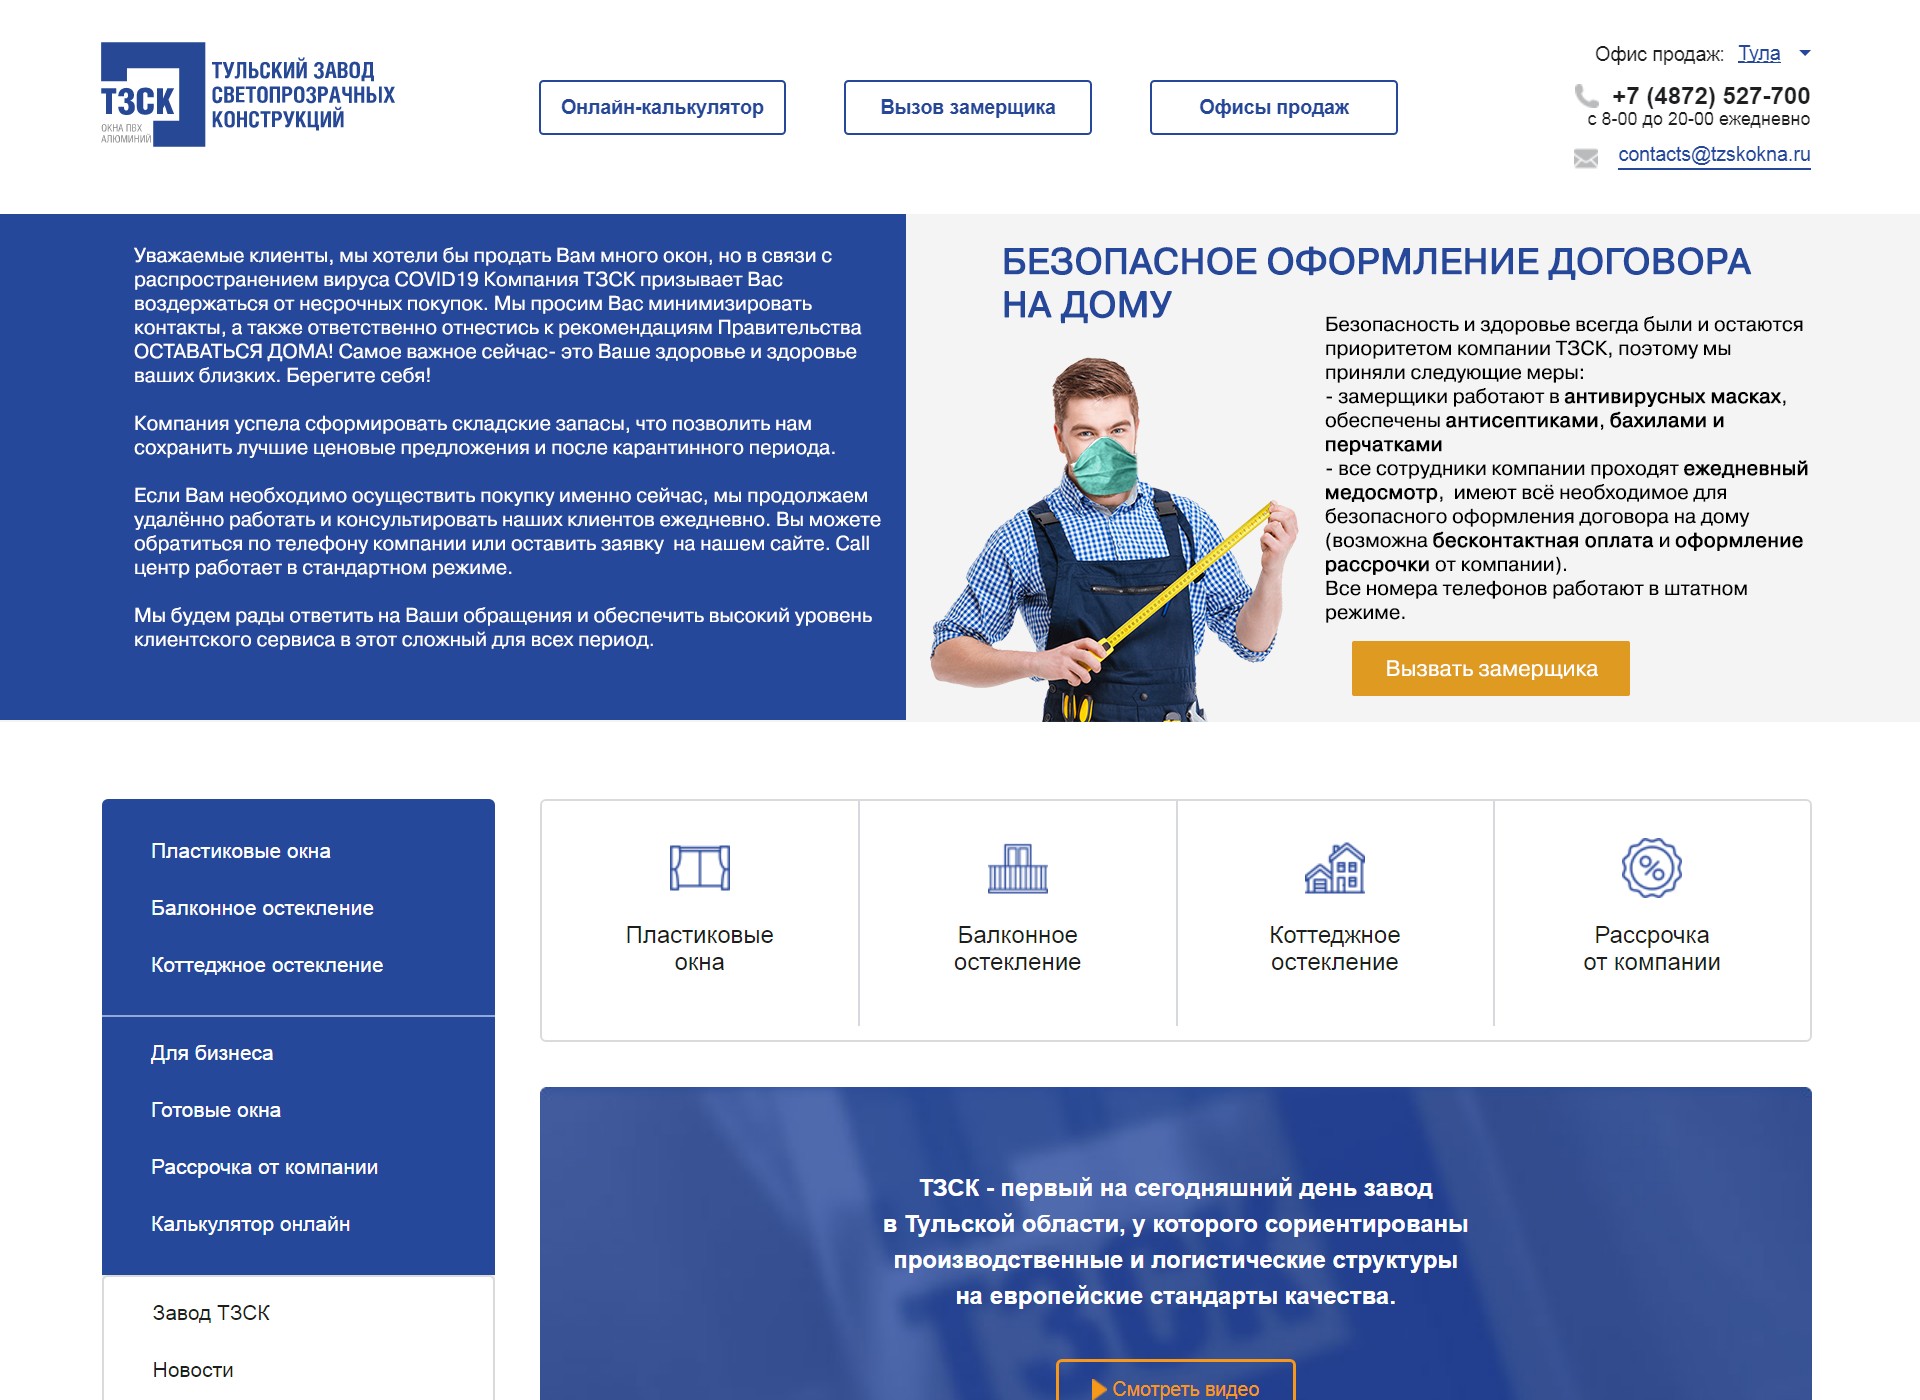Click the cottage glazing house icon
The height and width of the screenshot is (1400, 1920).
[x=1335, y=867]
